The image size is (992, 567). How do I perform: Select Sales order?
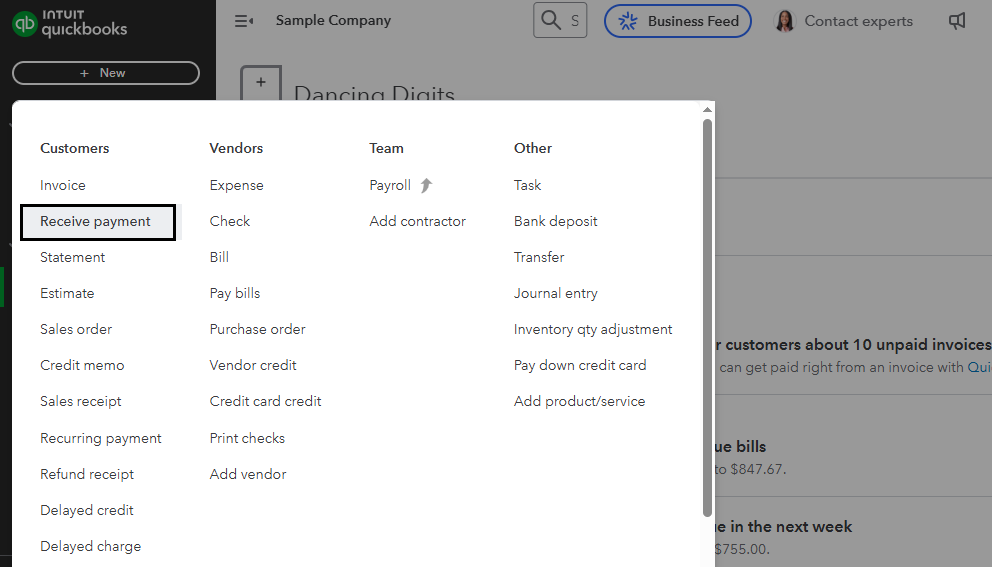click(x=76, y=330)
